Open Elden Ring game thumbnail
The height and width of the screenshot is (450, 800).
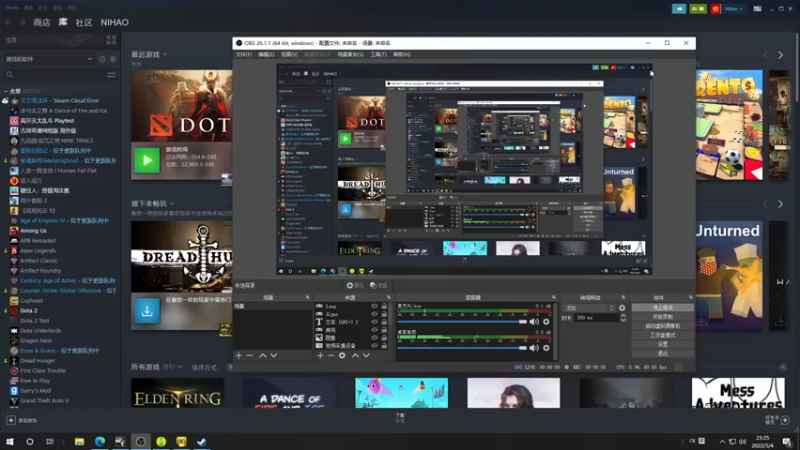pos(177,393)
